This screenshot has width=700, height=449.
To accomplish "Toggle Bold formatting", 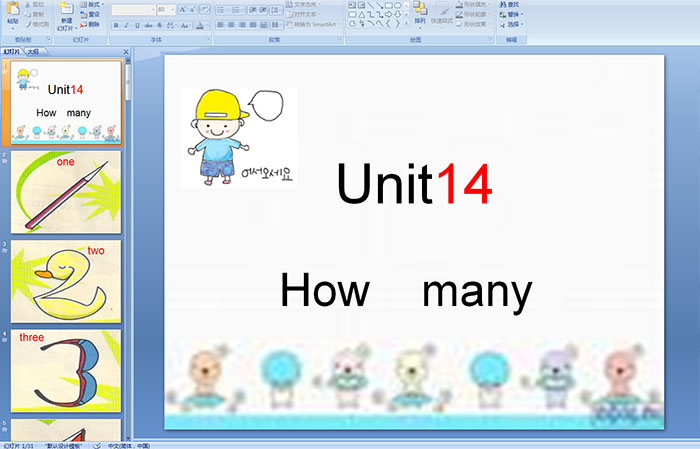I will pos(116,25).
